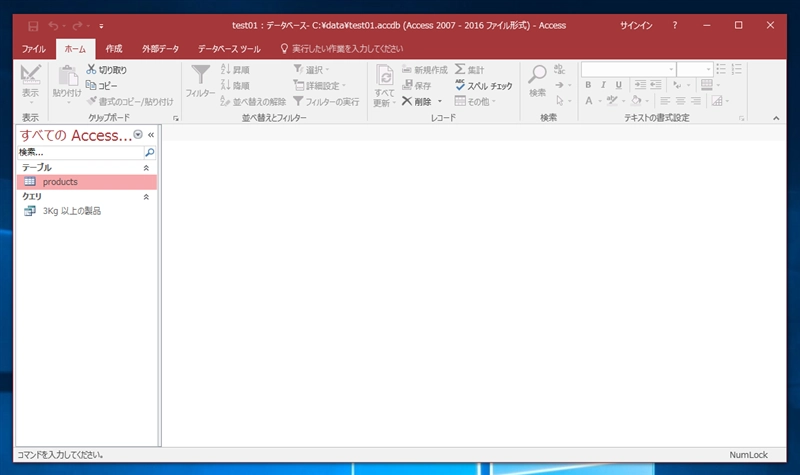Sort with 昇順 ascending button
The width and height of the screenshot is (800, 475).
pyautogui.click(x=235, y=69)
